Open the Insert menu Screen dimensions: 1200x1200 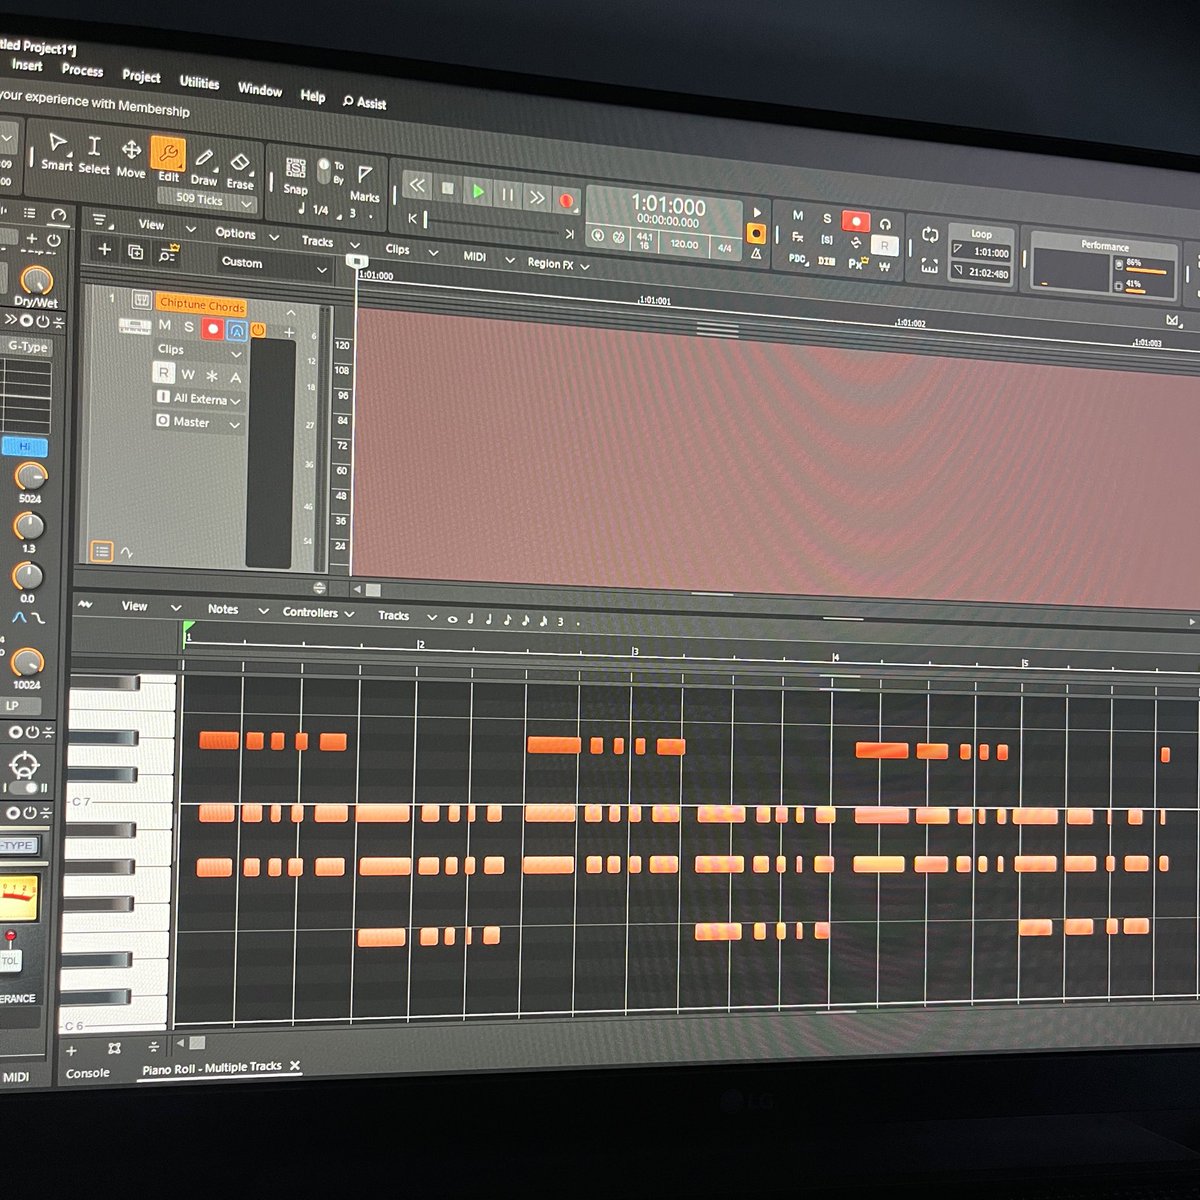pos(27,65)
